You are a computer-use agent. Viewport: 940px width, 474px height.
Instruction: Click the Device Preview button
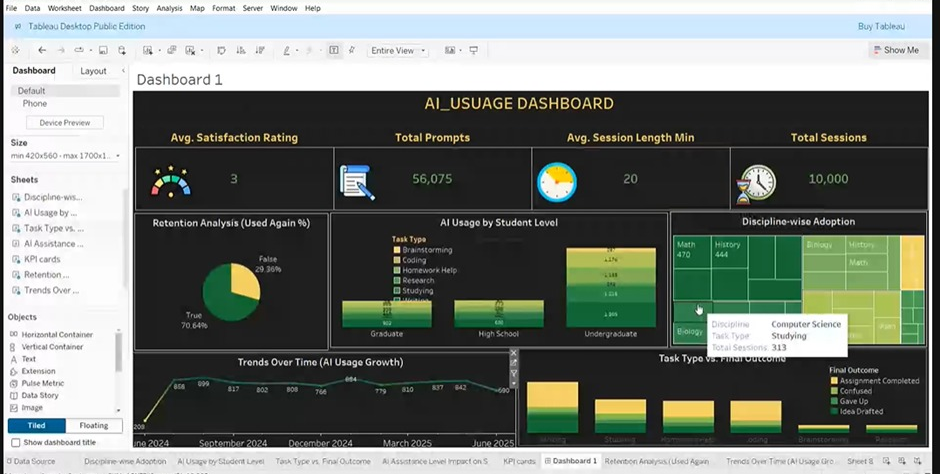pyautogui.click(x=64, y=123)
